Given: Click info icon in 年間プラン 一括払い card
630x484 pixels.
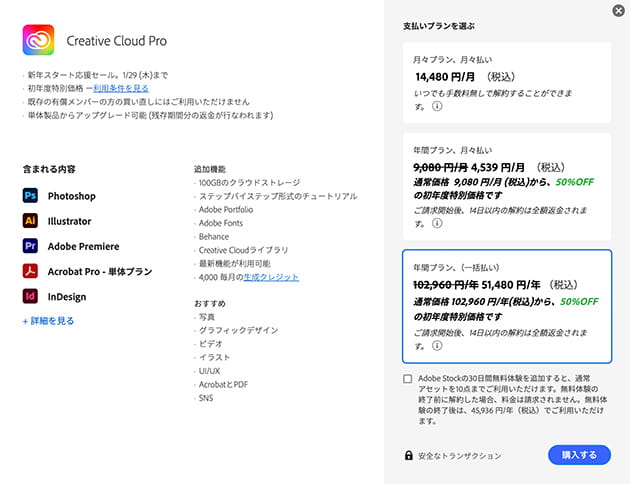Looking at the screenshot, I should (438, 347).
